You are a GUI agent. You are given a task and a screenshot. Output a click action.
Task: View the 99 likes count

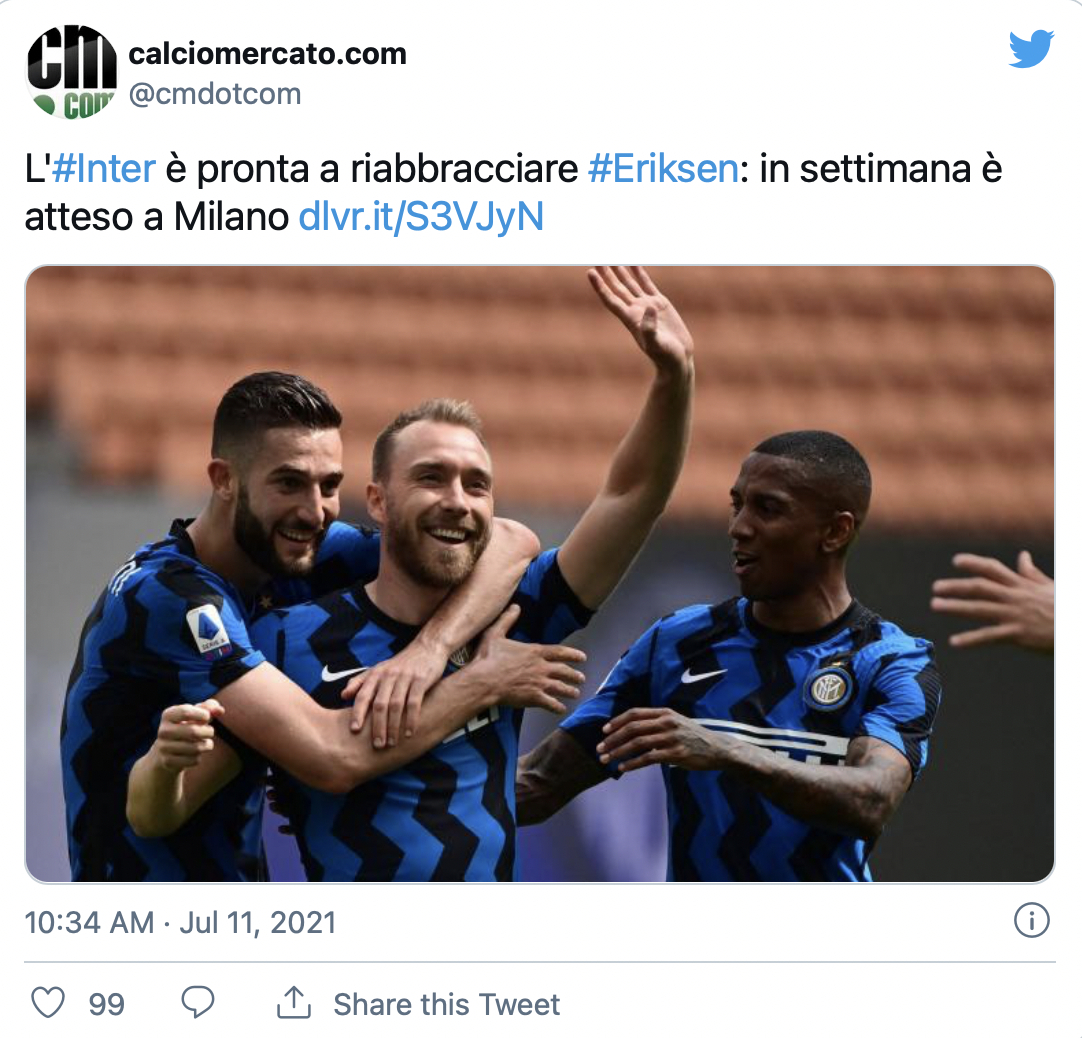click(106, 1004)
